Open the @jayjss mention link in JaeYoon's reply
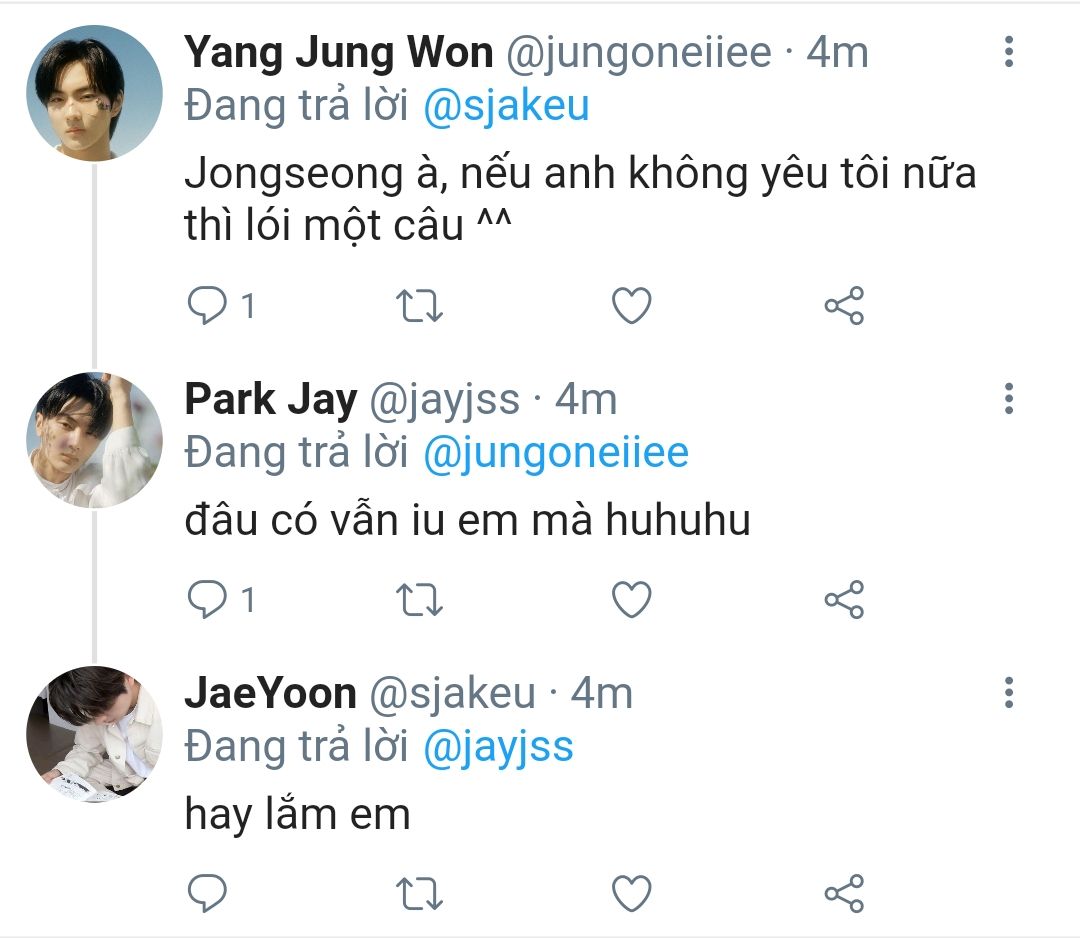Screen dimensions: 1080x938 [x=498, y=746]
